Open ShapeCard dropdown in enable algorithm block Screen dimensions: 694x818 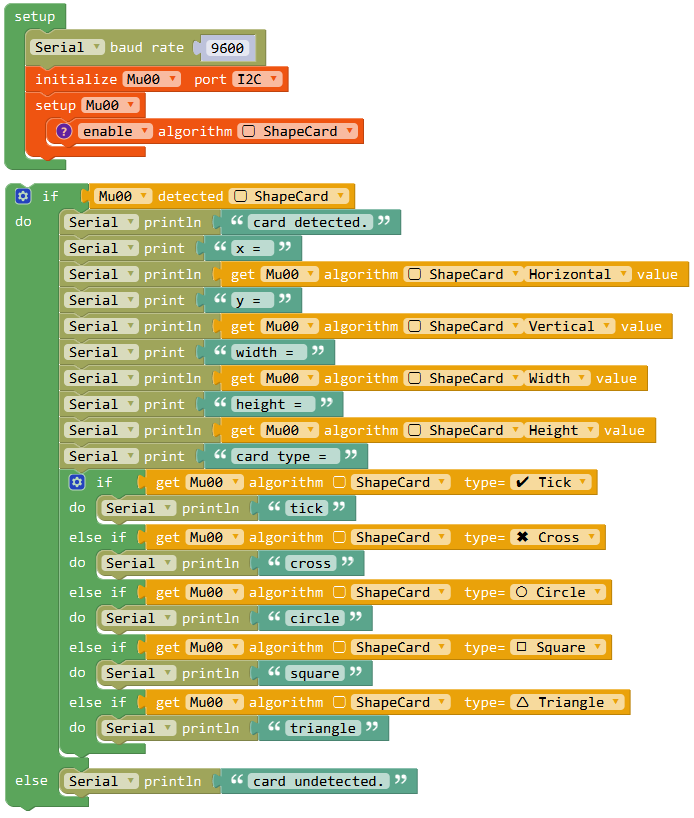(x=298, y=131)
